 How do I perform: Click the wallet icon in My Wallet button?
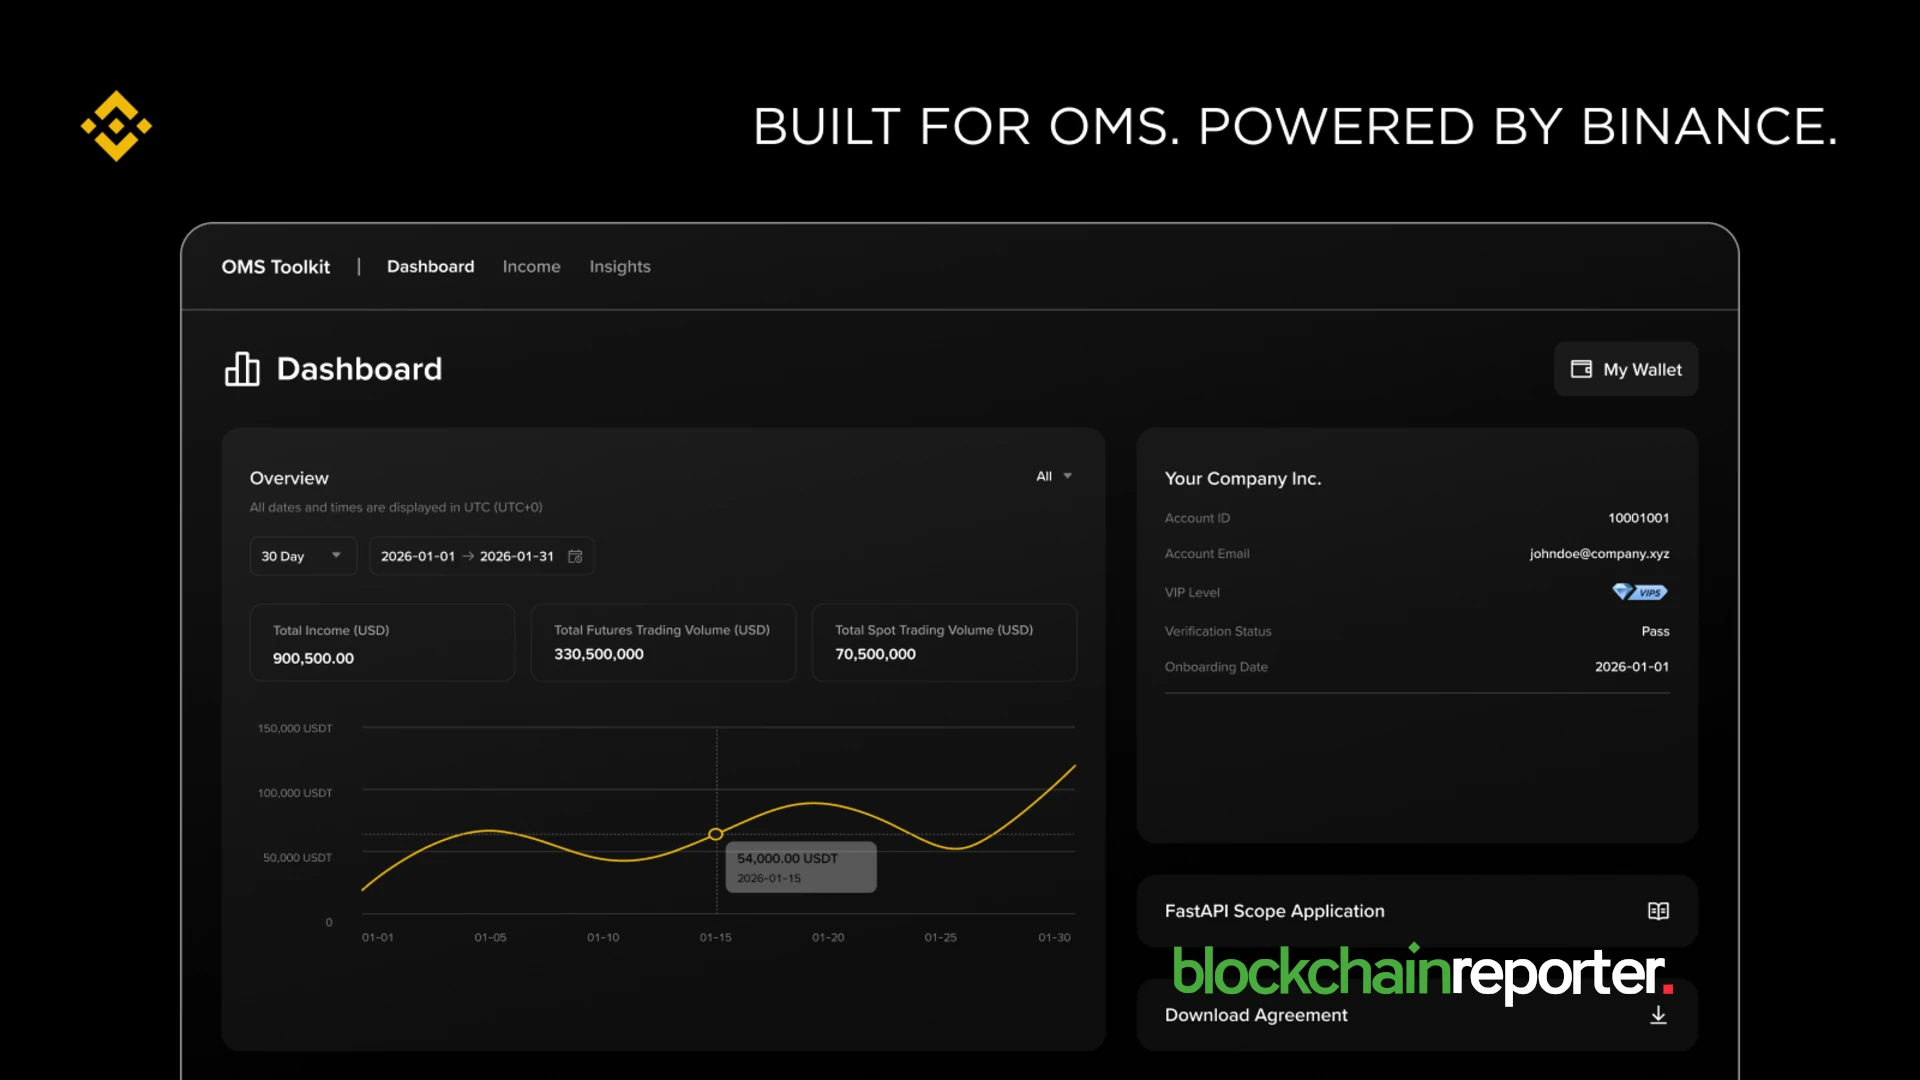click(1581, 369)
